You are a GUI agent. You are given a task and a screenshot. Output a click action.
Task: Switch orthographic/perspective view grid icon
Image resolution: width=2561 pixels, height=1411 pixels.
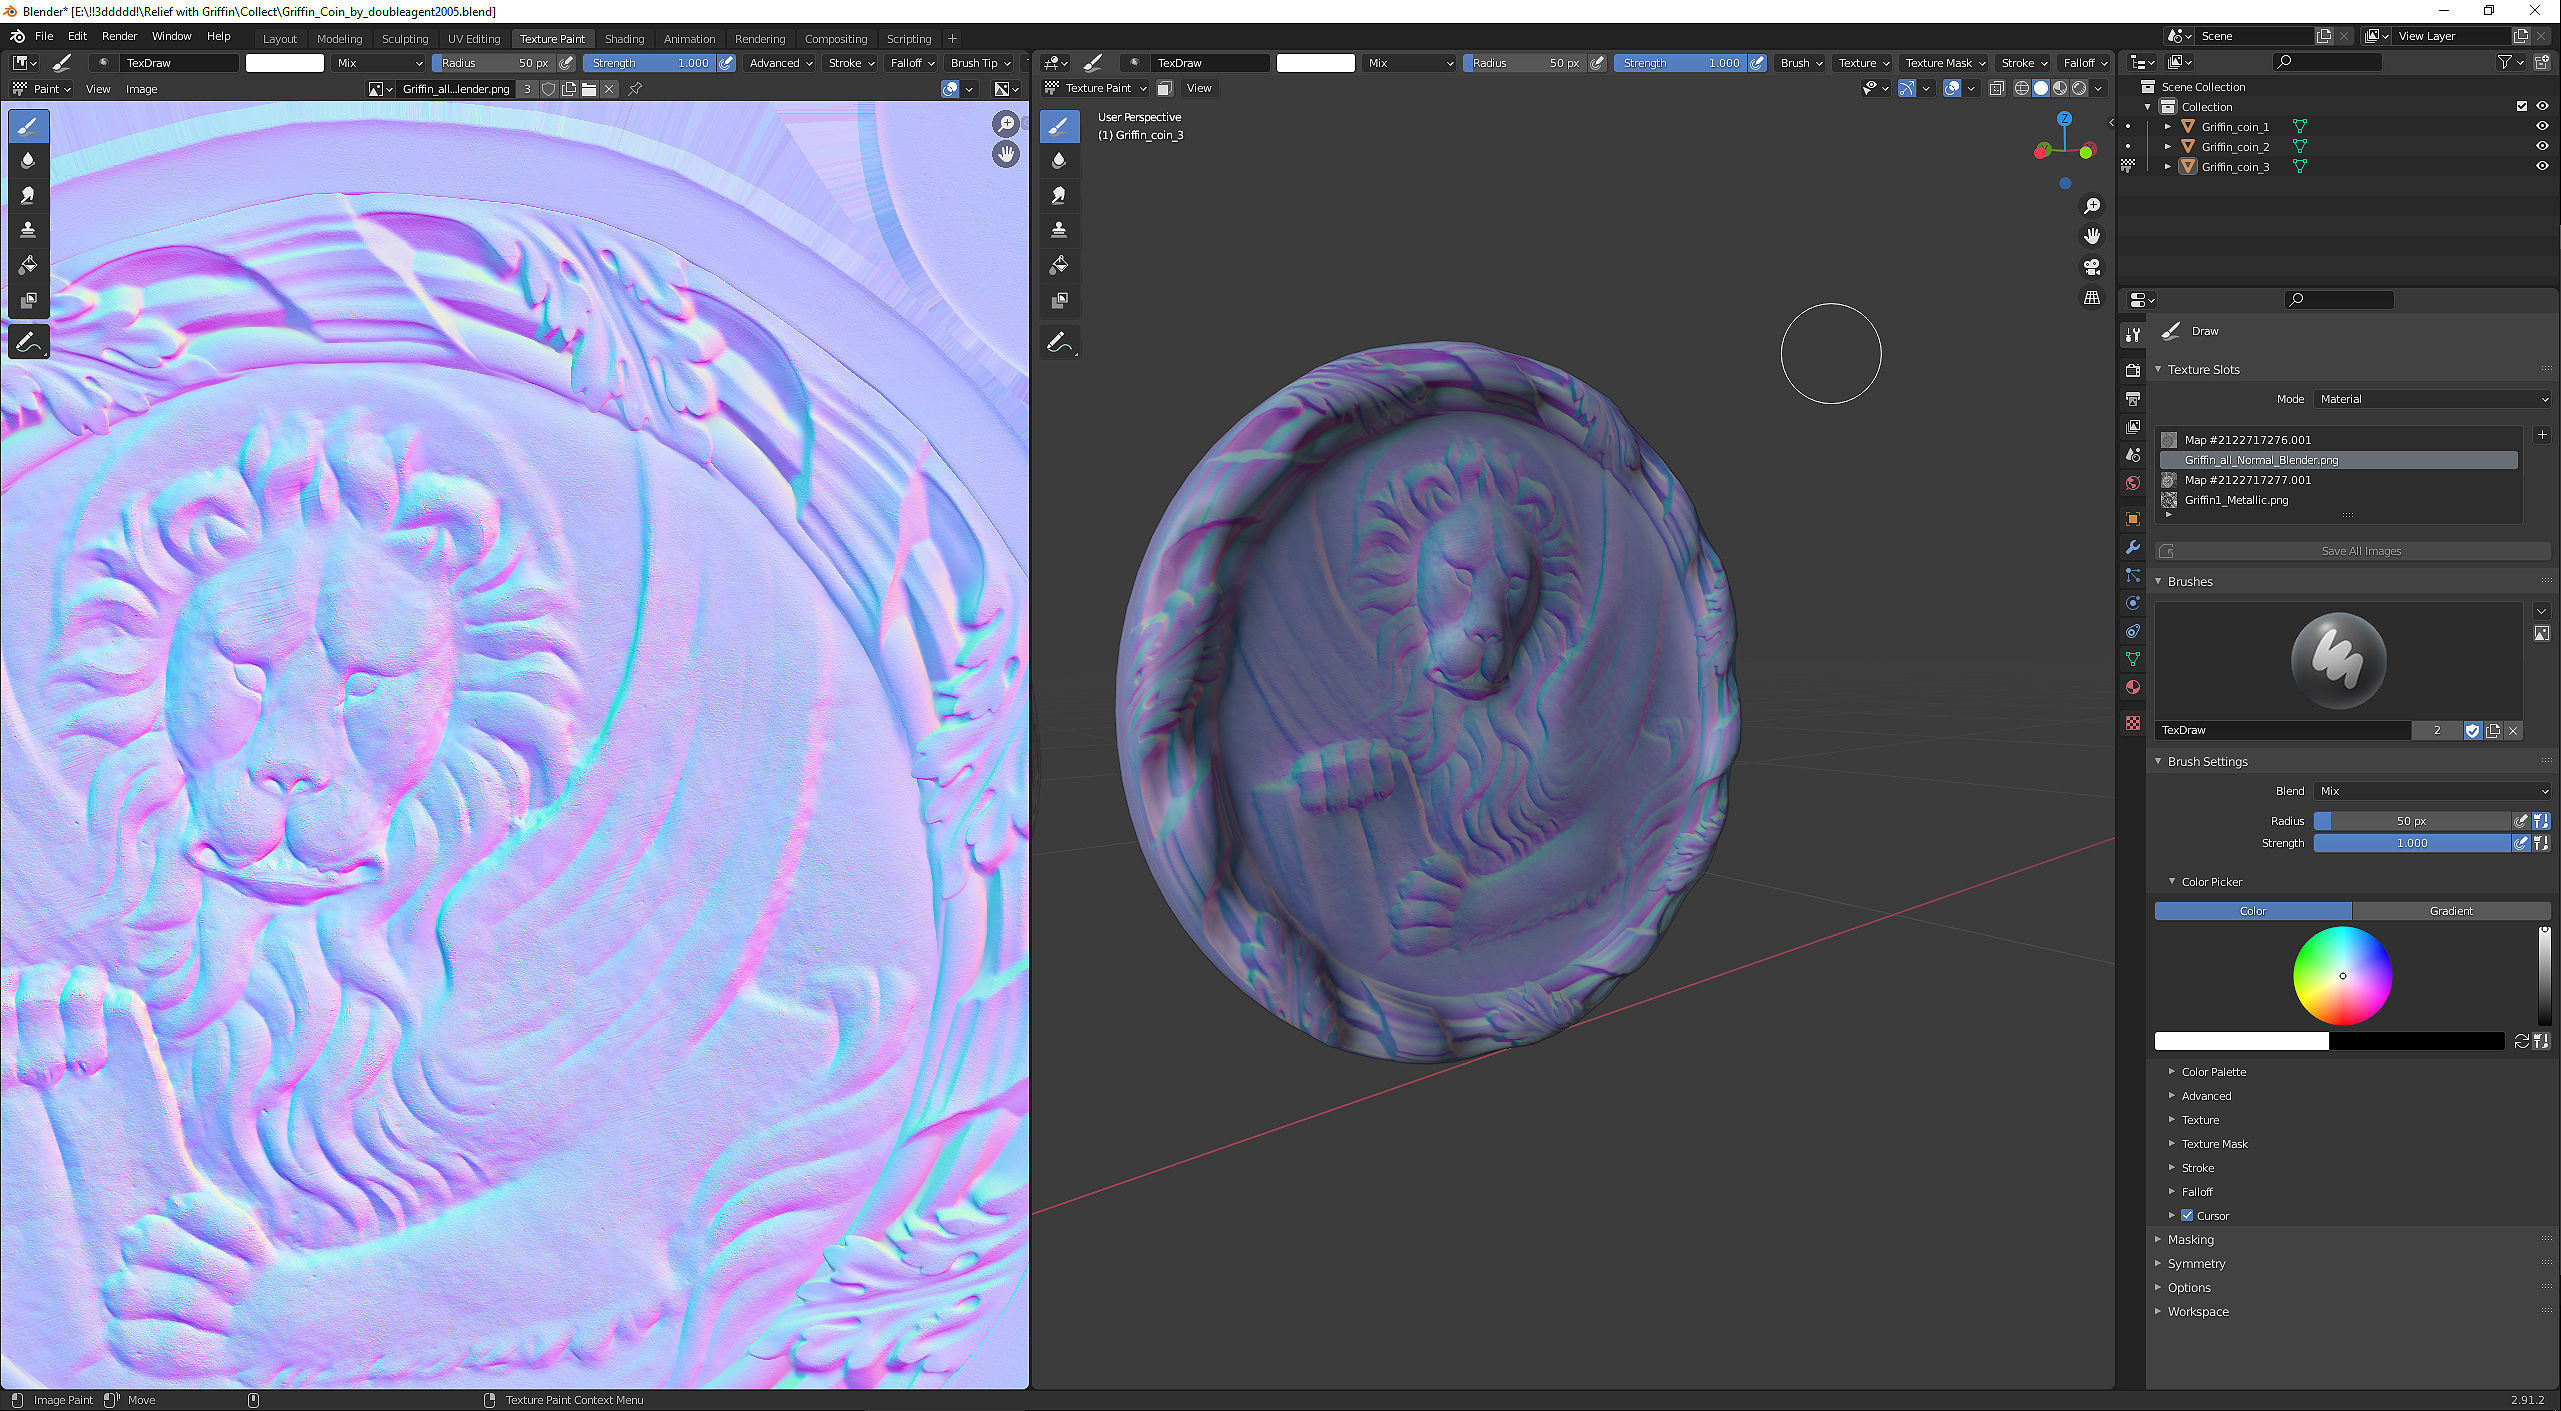pyautogui.click(x=2091, y=298)
